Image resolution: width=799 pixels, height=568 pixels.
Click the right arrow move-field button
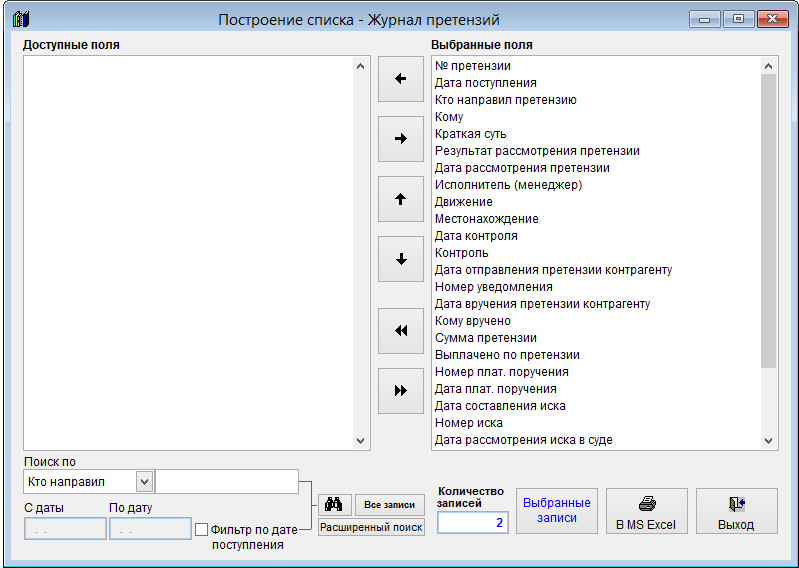tap(401, 139)
